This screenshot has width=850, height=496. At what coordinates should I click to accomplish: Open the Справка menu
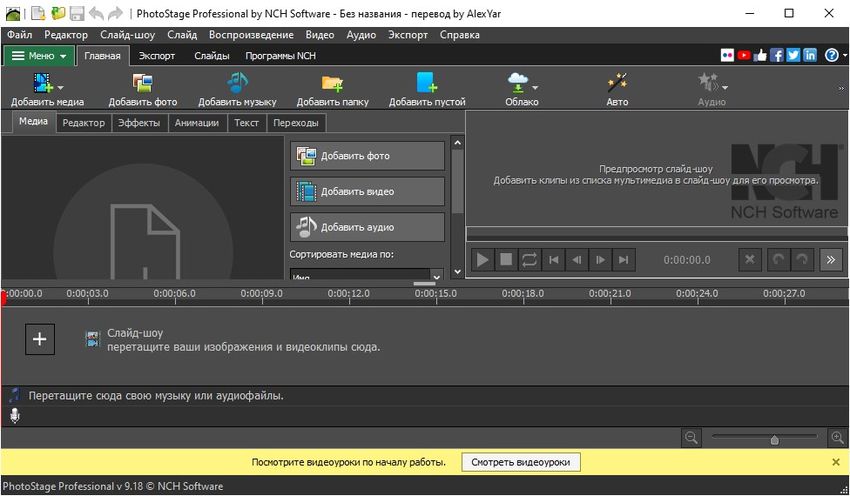(460, 35)
